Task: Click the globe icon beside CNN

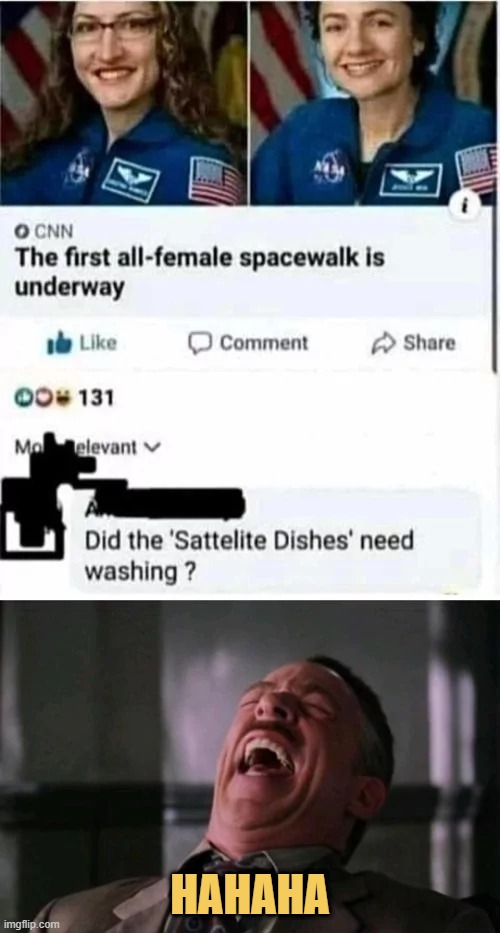Action: [22, 230]
